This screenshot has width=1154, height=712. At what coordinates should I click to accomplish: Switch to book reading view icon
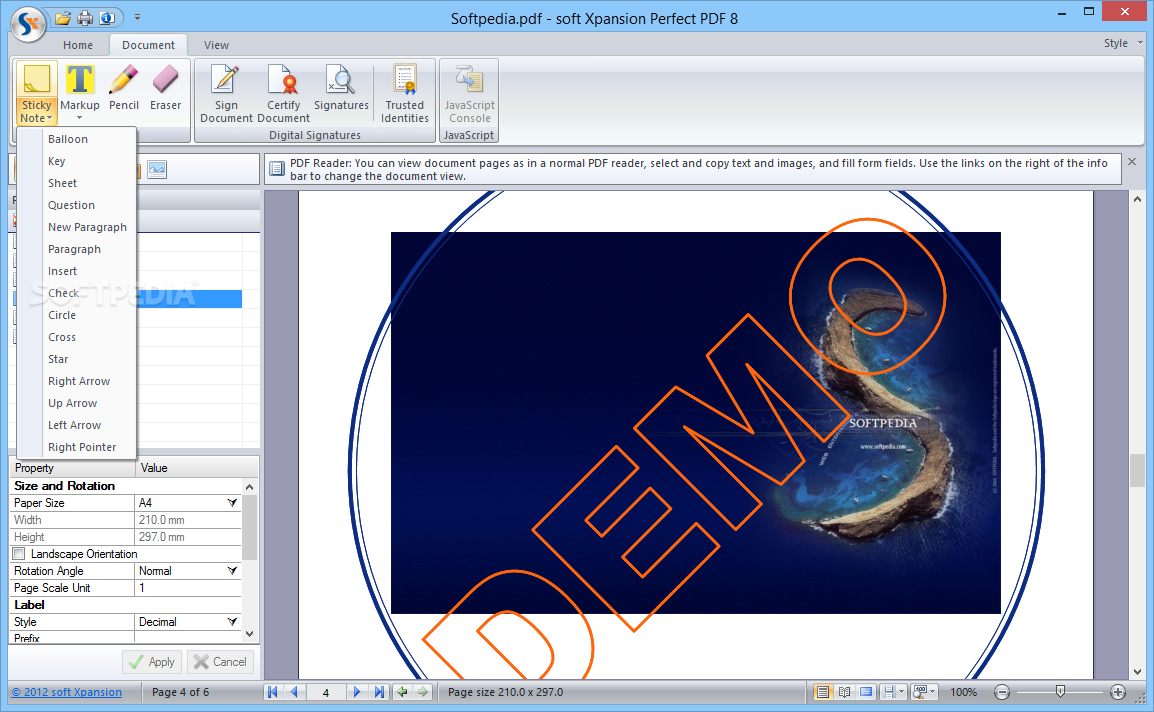coord(845,692)
